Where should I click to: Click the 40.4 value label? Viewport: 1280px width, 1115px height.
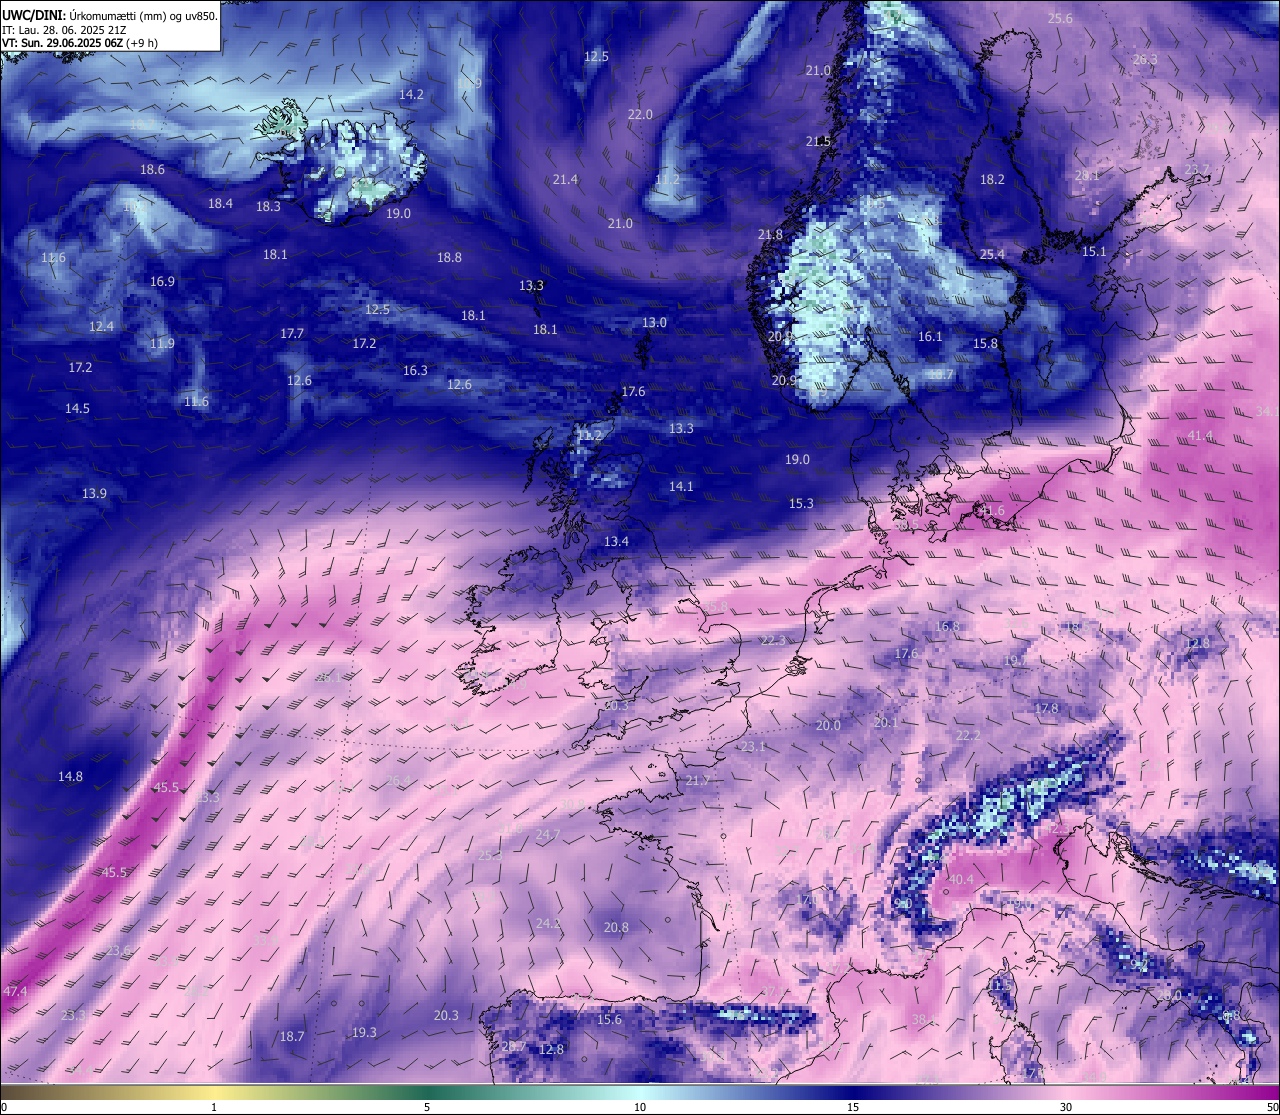click(x=960, y=880)
